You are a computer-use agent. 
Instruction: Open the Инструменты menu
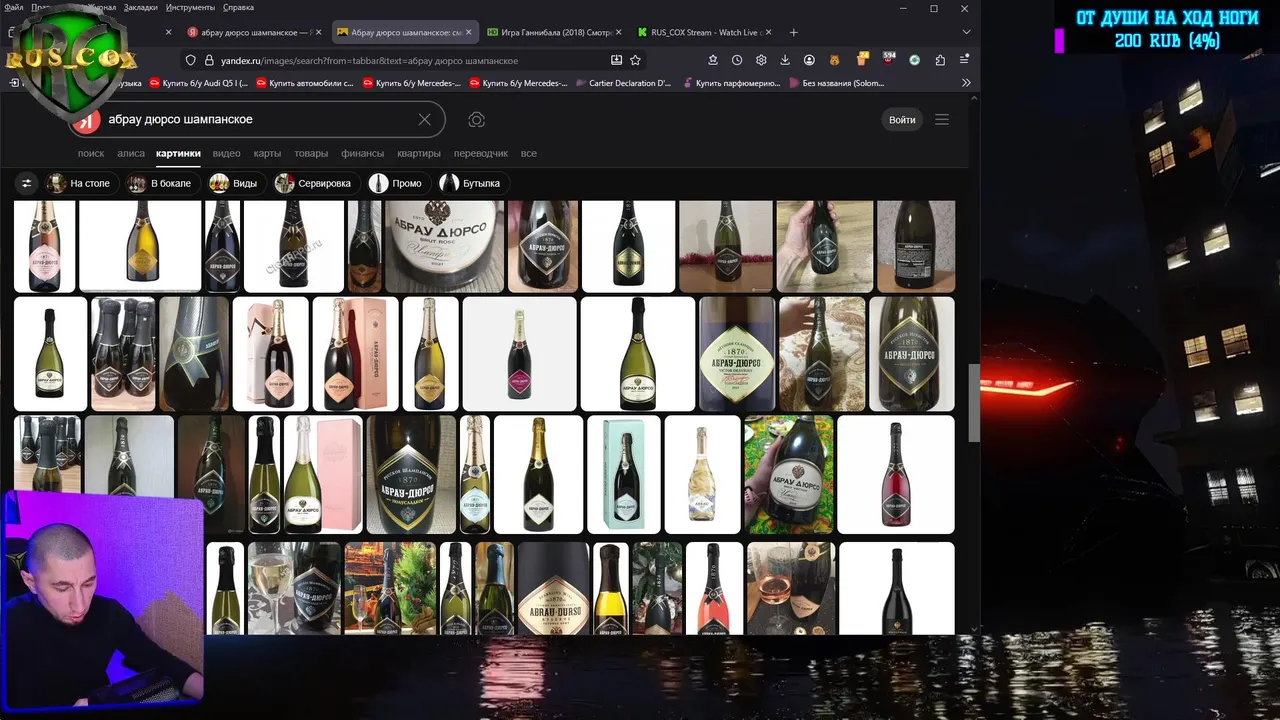point(190,7)
